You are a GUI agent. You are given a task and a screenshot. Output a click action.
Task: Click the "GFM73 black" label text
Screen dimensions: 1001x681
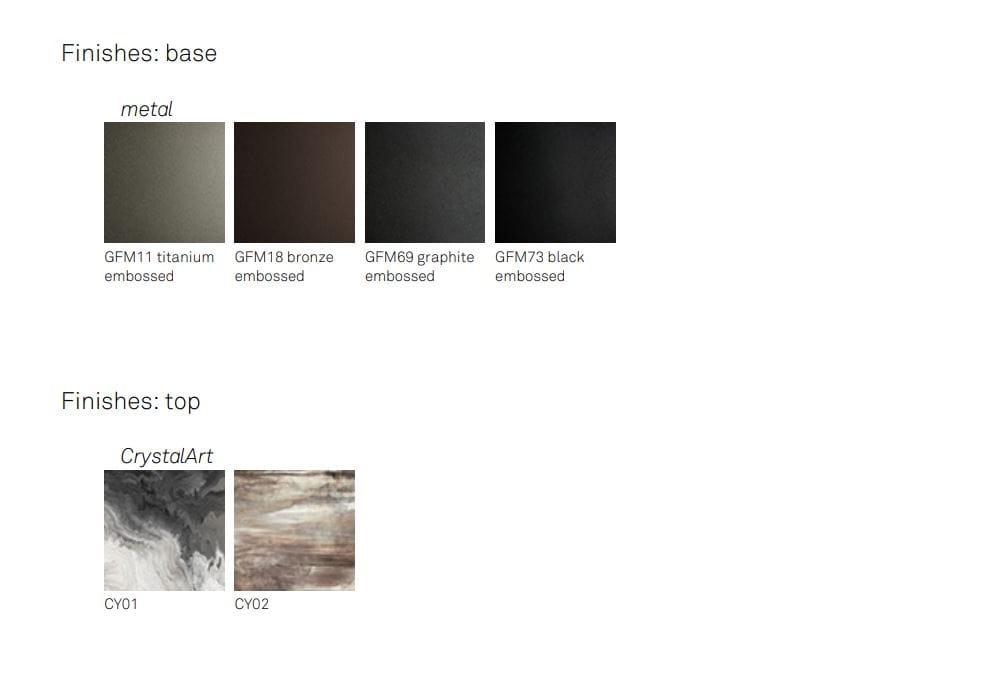[539, 257]
